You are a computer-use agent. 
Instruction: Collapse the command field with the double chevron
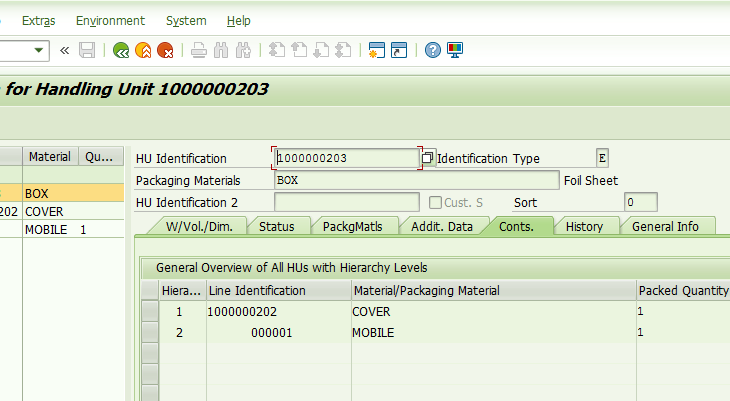click(64, 50)
